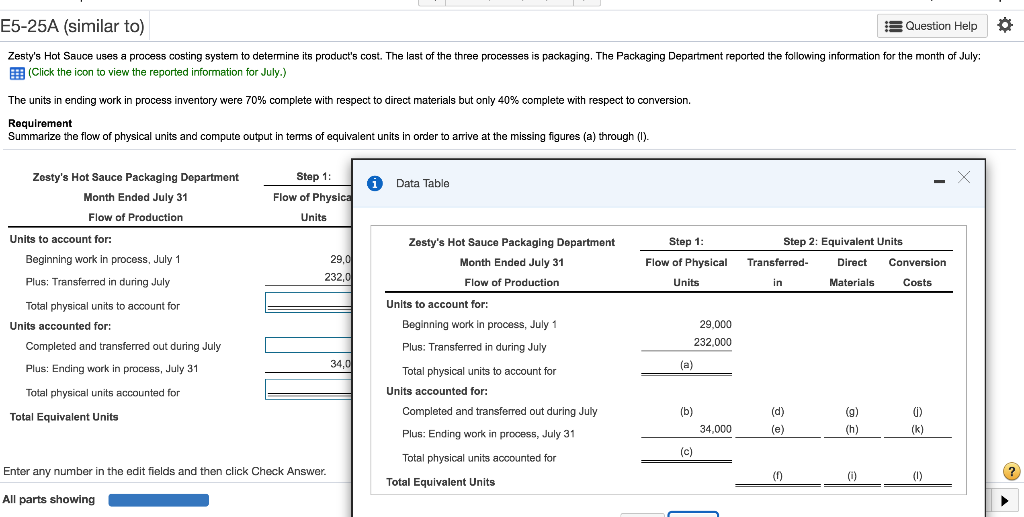Screen dimensions: 1024x517
Task: Click 'Requirement' heading text
Action: pyautogui.click(x=40, y=123)
